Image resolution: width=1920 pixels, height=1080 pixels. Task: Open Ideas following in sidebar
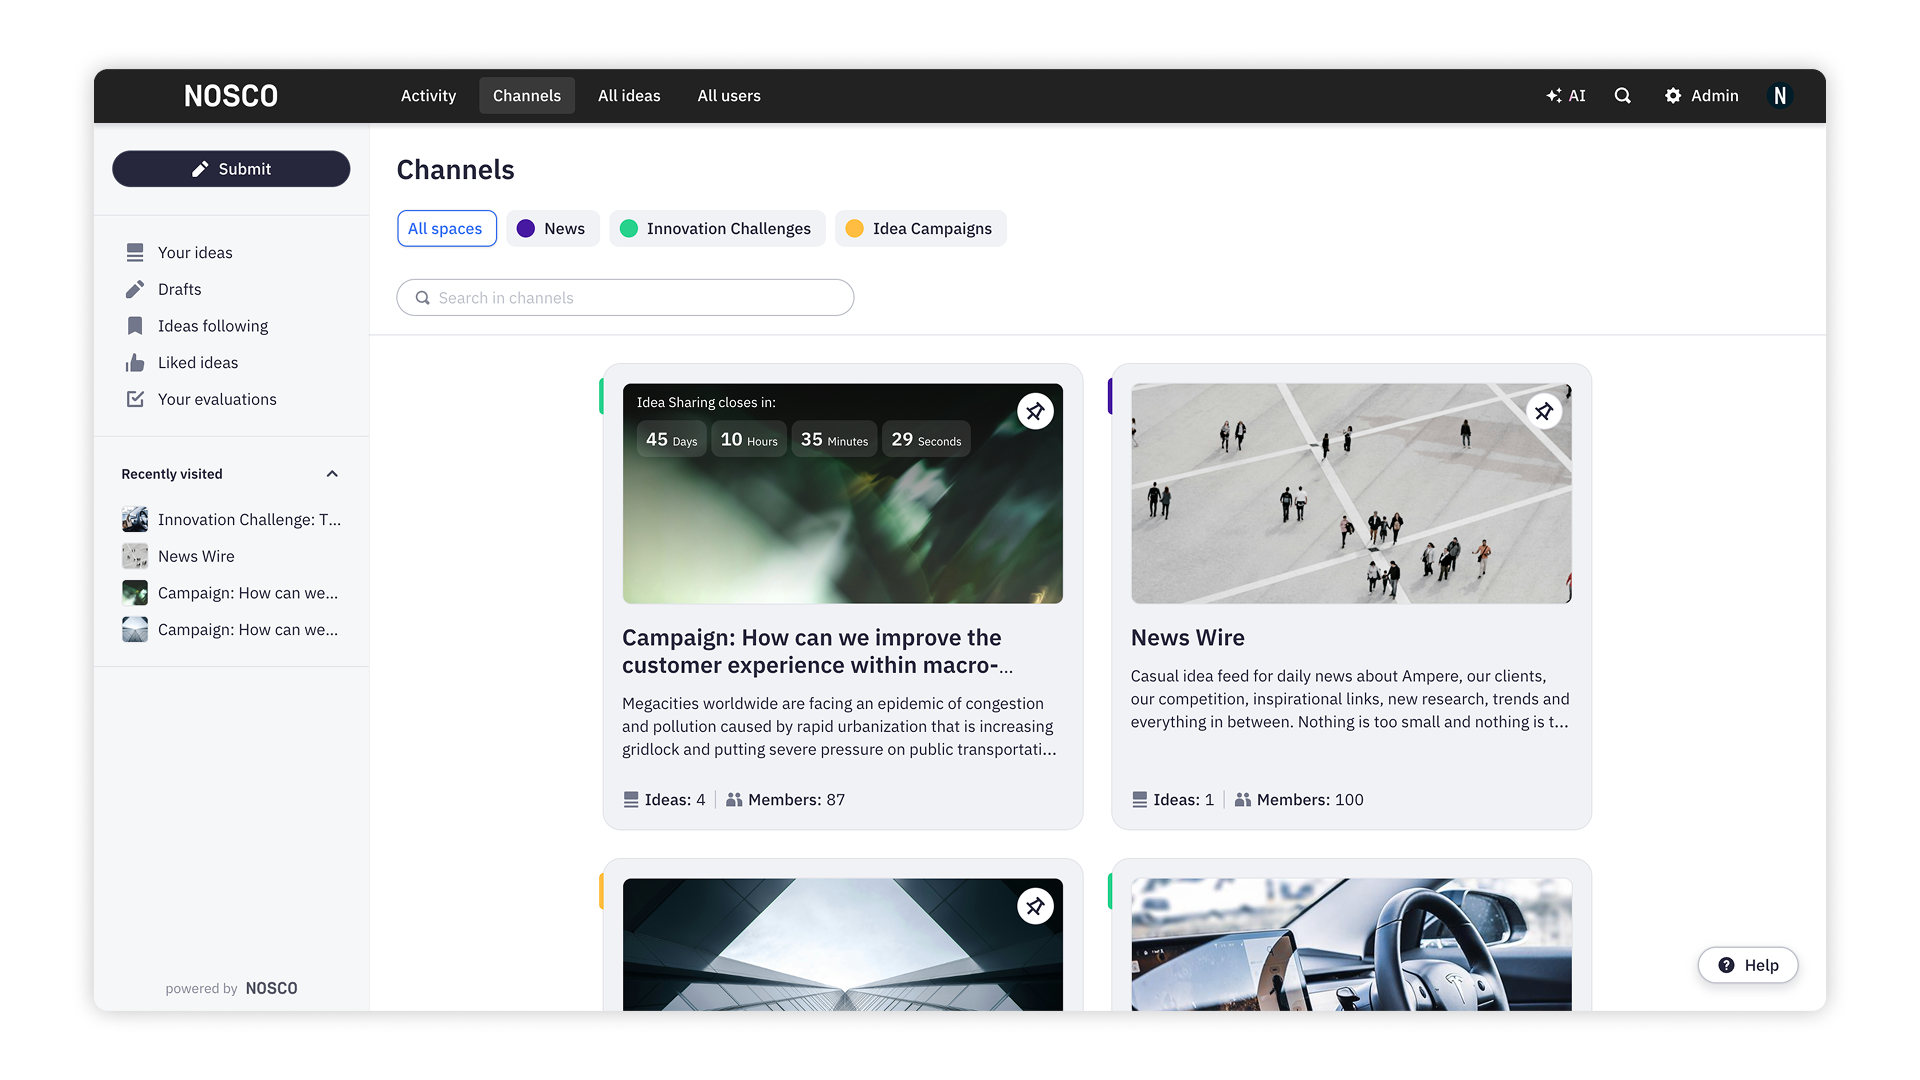(x=213, y=326)
